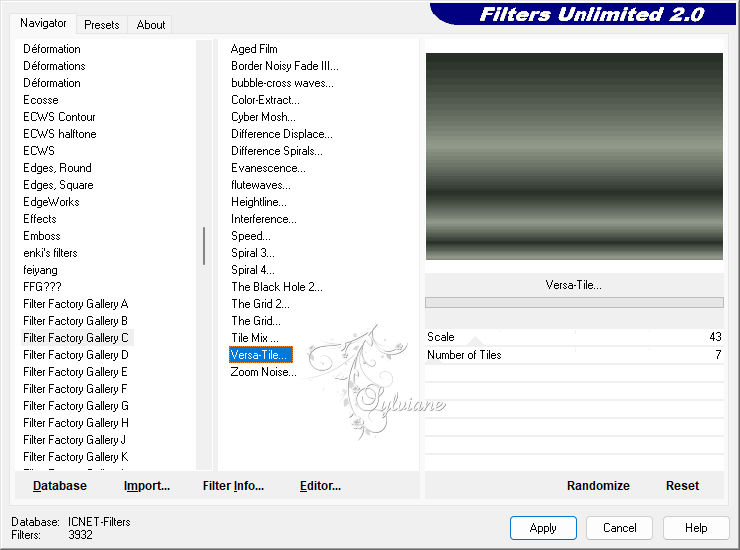Viewport: 740px width, 550px height.
Task: Click Randomize settings
Action: click(598, 486)
